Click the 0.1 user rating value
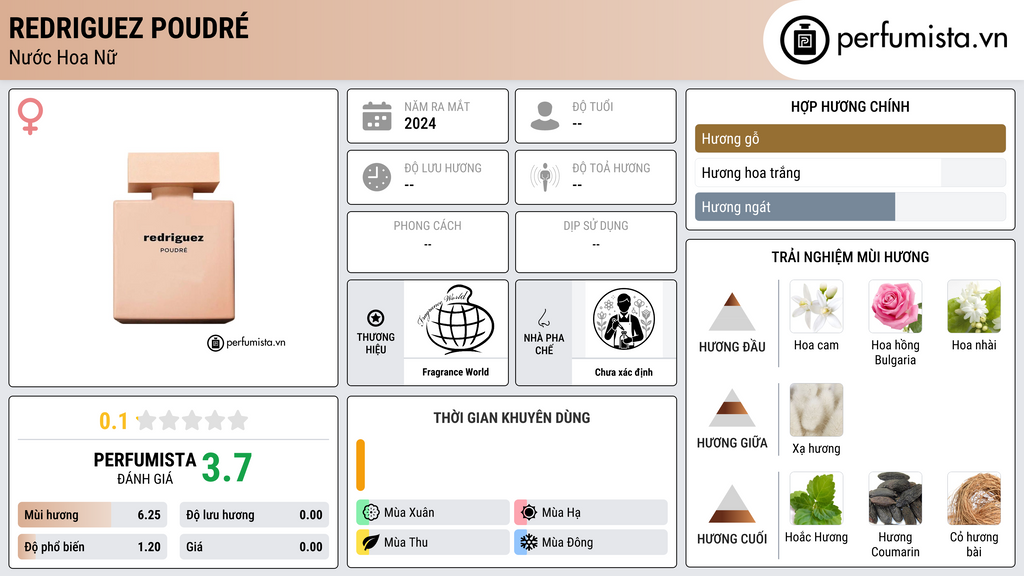The image size is (1024, 576). (x=114, y=421)
